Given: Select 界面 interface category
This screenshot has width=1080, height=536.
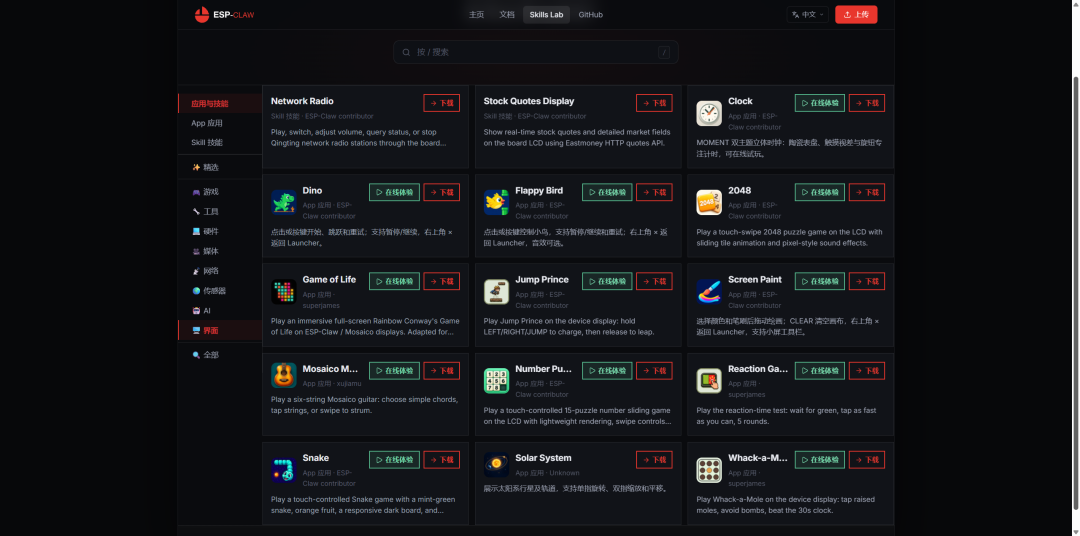Looking at the screenshot, I should 220,331.
